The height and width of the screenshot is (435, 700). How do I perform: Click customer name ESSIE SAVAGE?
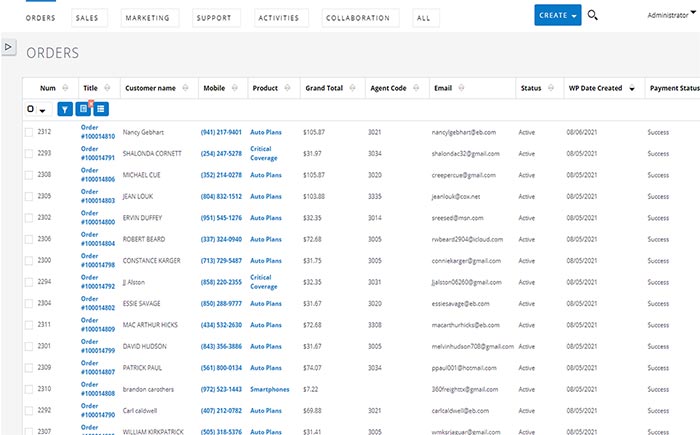(142, 304)
